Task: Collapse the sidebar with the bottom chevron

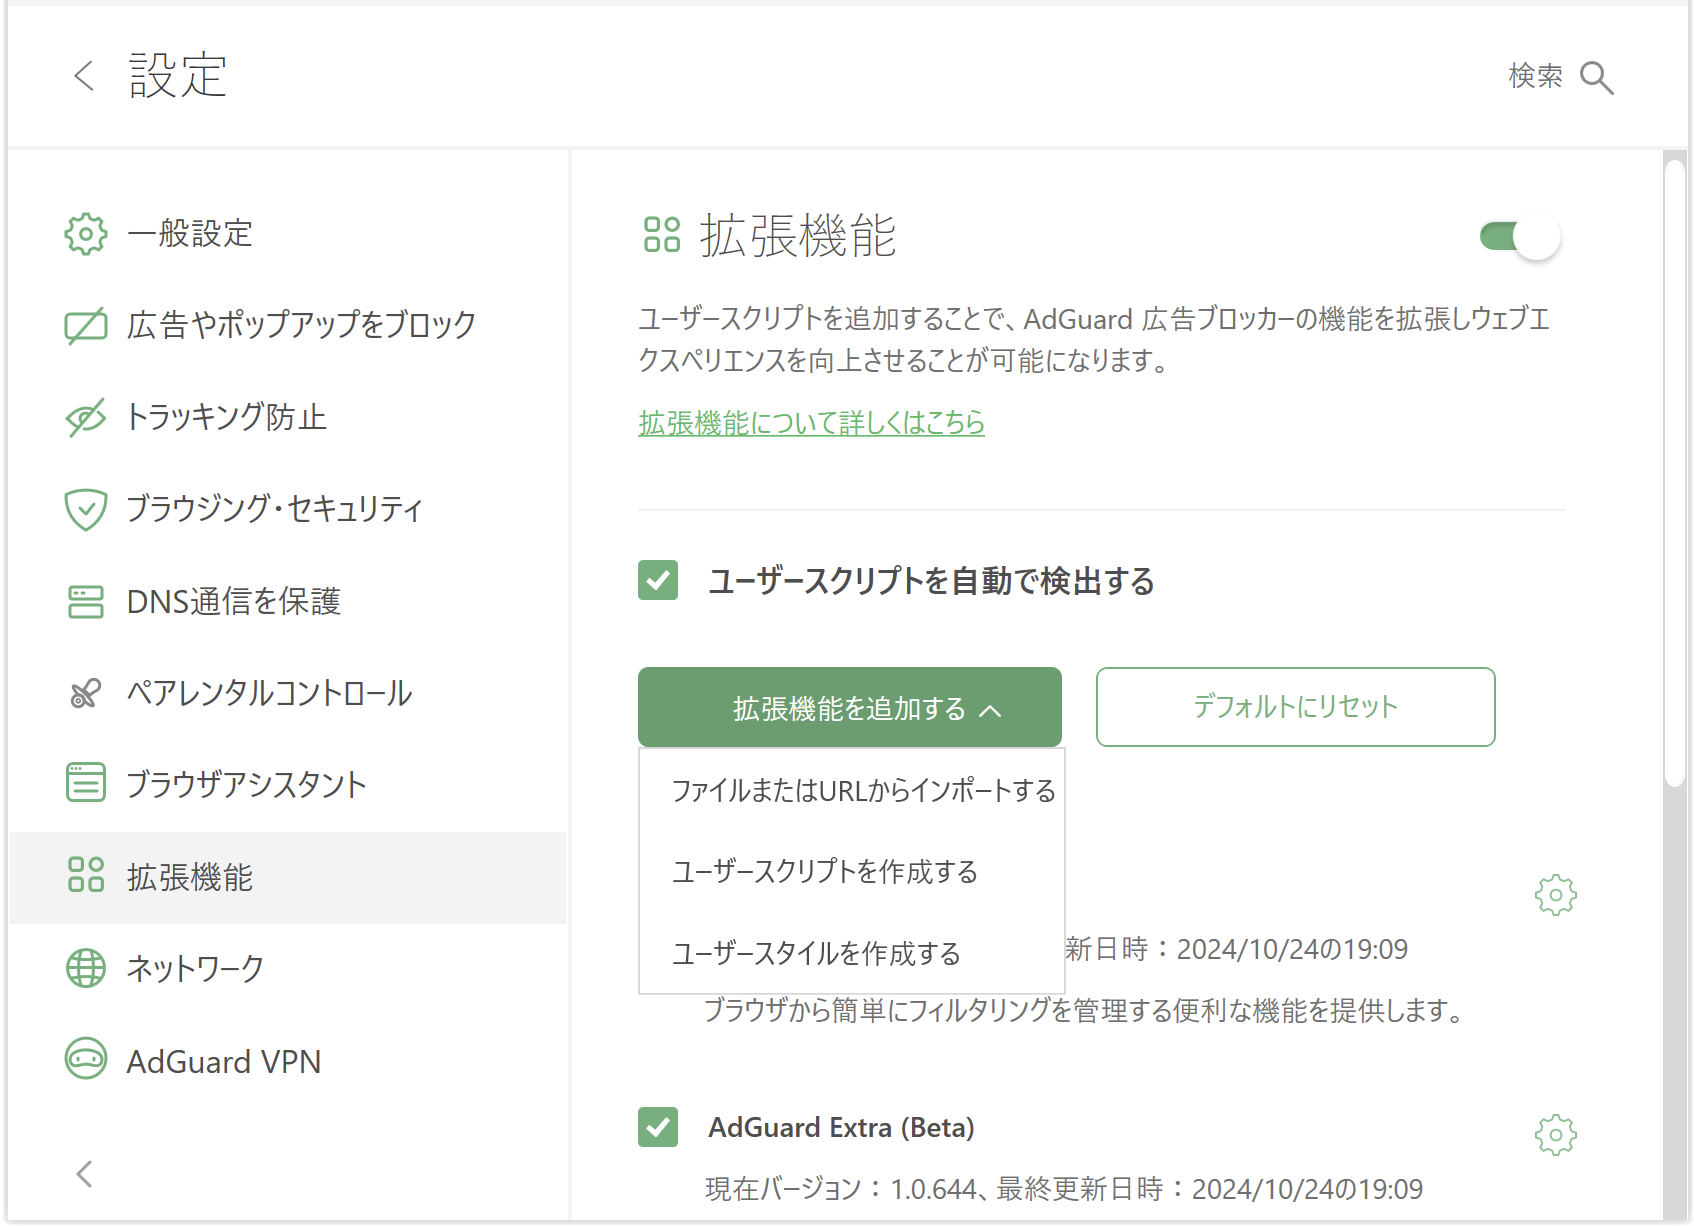Action: pos(85,1173)
